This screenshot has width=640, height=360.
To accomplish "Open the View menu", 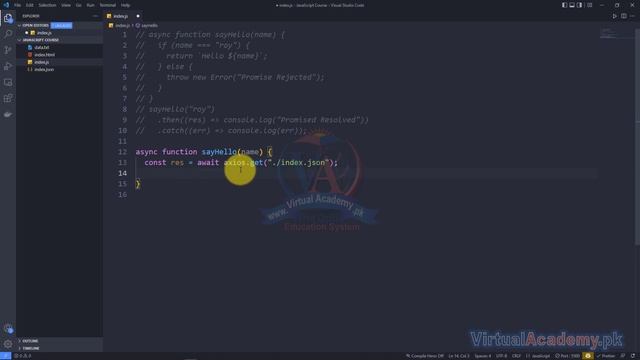I will click(x=66, y=5).
